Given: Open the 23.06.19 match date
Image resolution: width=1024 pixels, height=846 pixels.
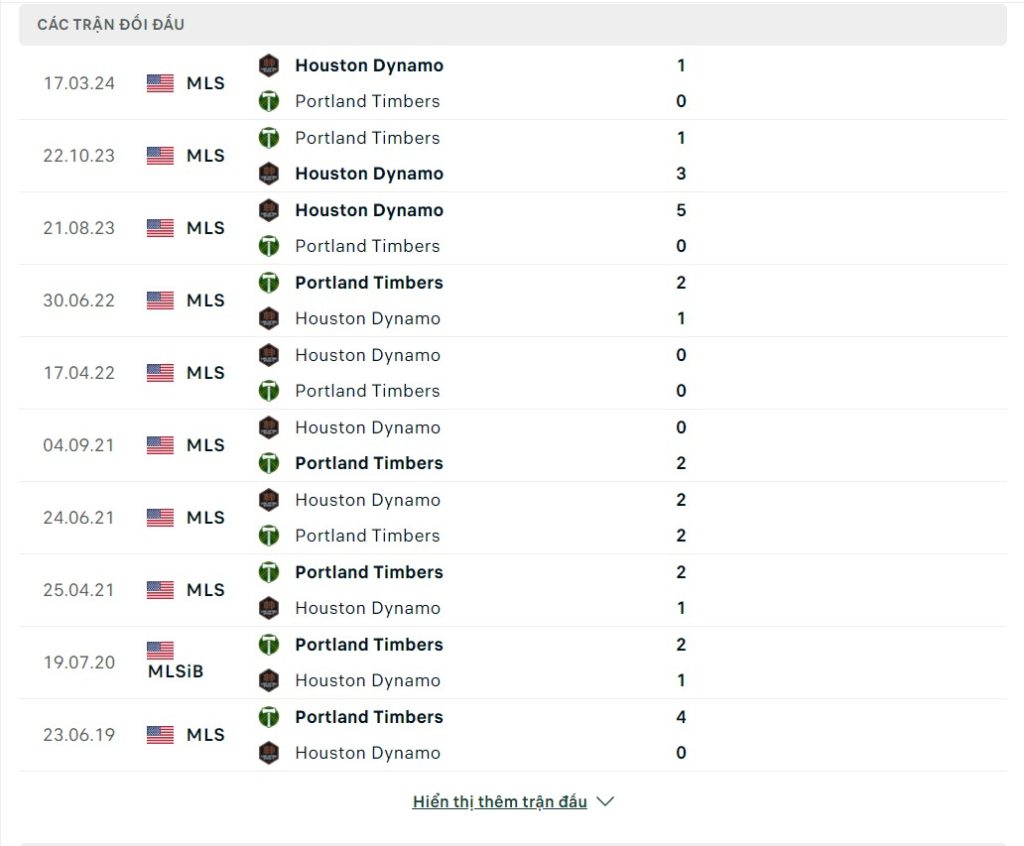Looking at the screenshot, I should (x=79, y=735).
